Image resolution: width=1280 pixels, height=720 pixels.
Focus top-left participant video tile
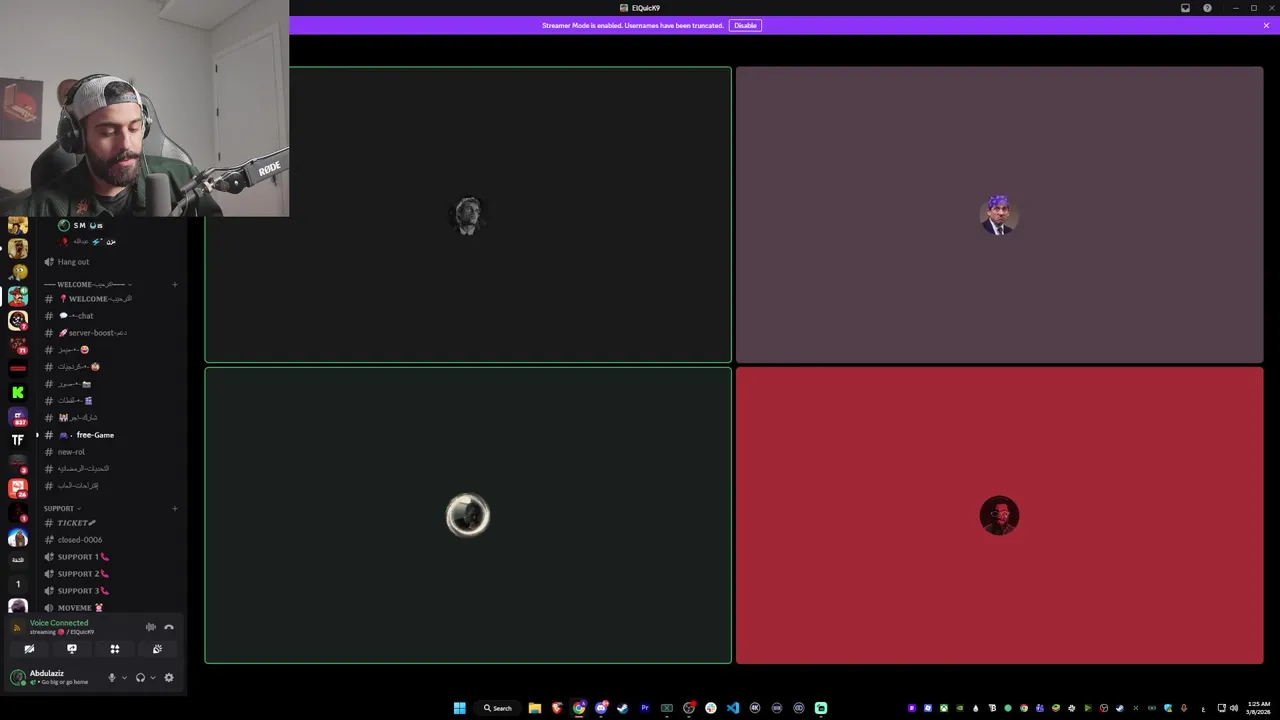click(x=468, y=215)
